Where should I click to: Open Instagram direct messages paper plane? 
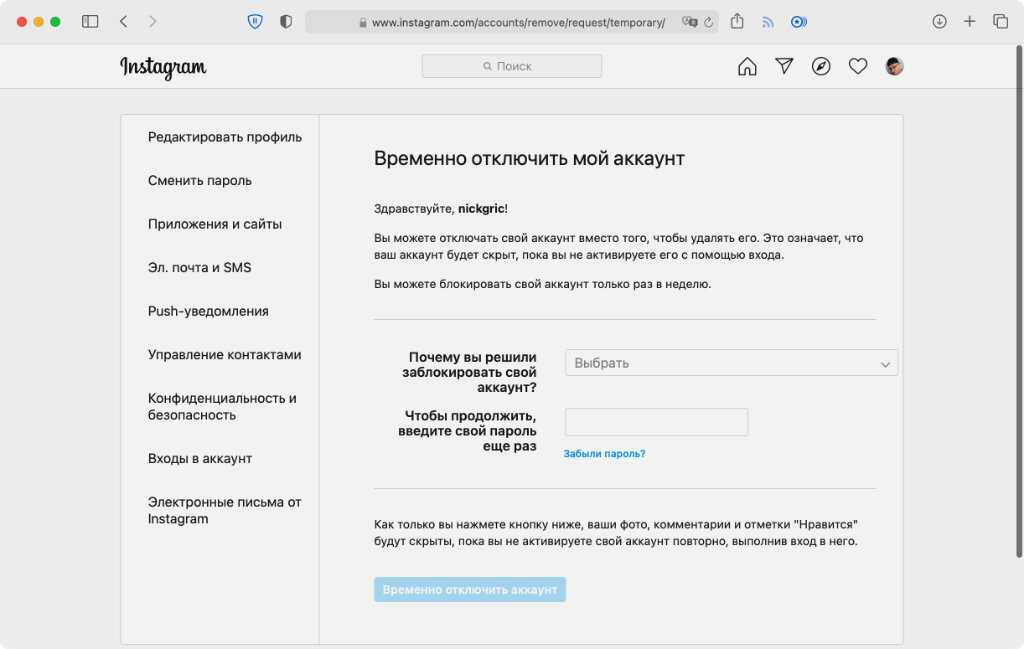click(x=784, y=66)
